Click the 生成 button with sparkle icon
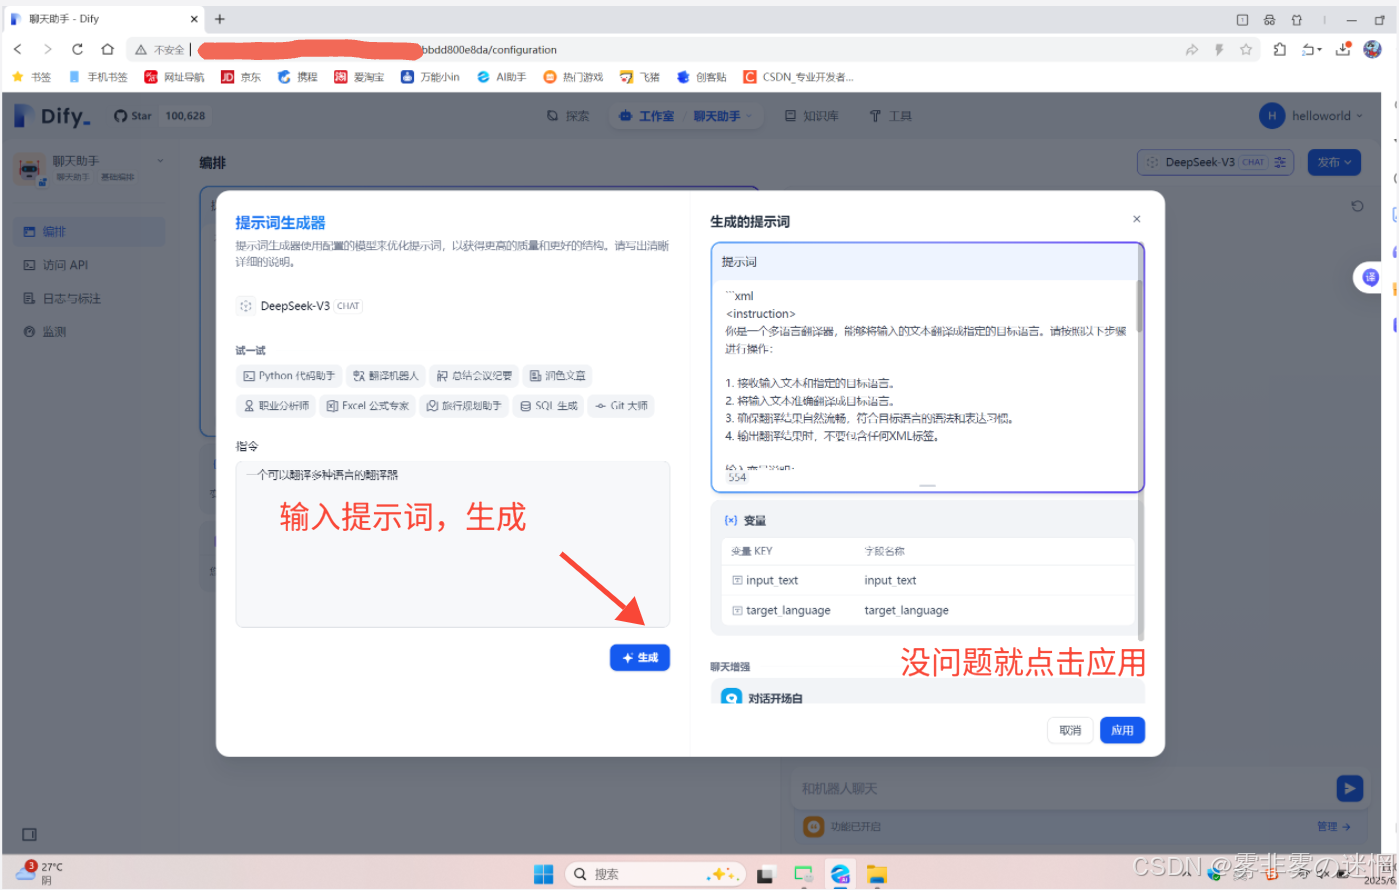 [640, 657]
